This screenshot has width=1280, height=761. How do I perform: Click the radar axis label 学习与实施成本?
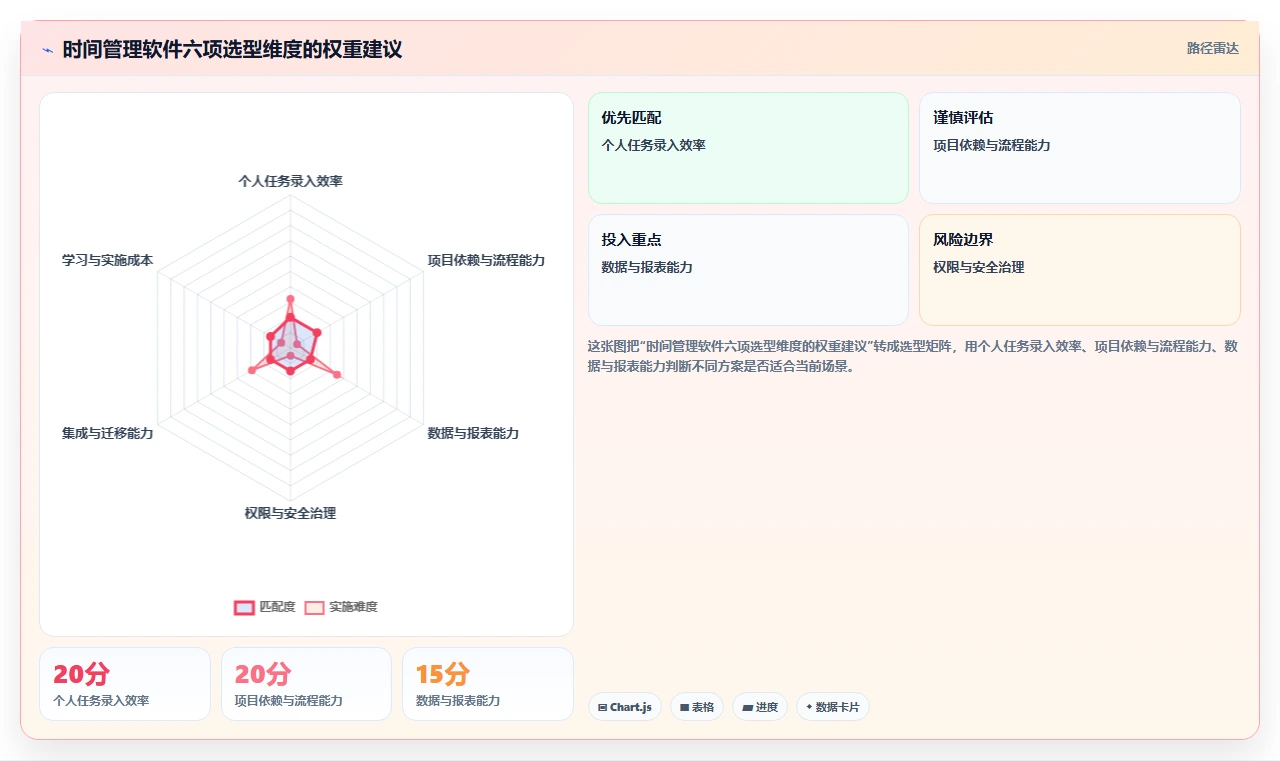click(x=107, y=260)
